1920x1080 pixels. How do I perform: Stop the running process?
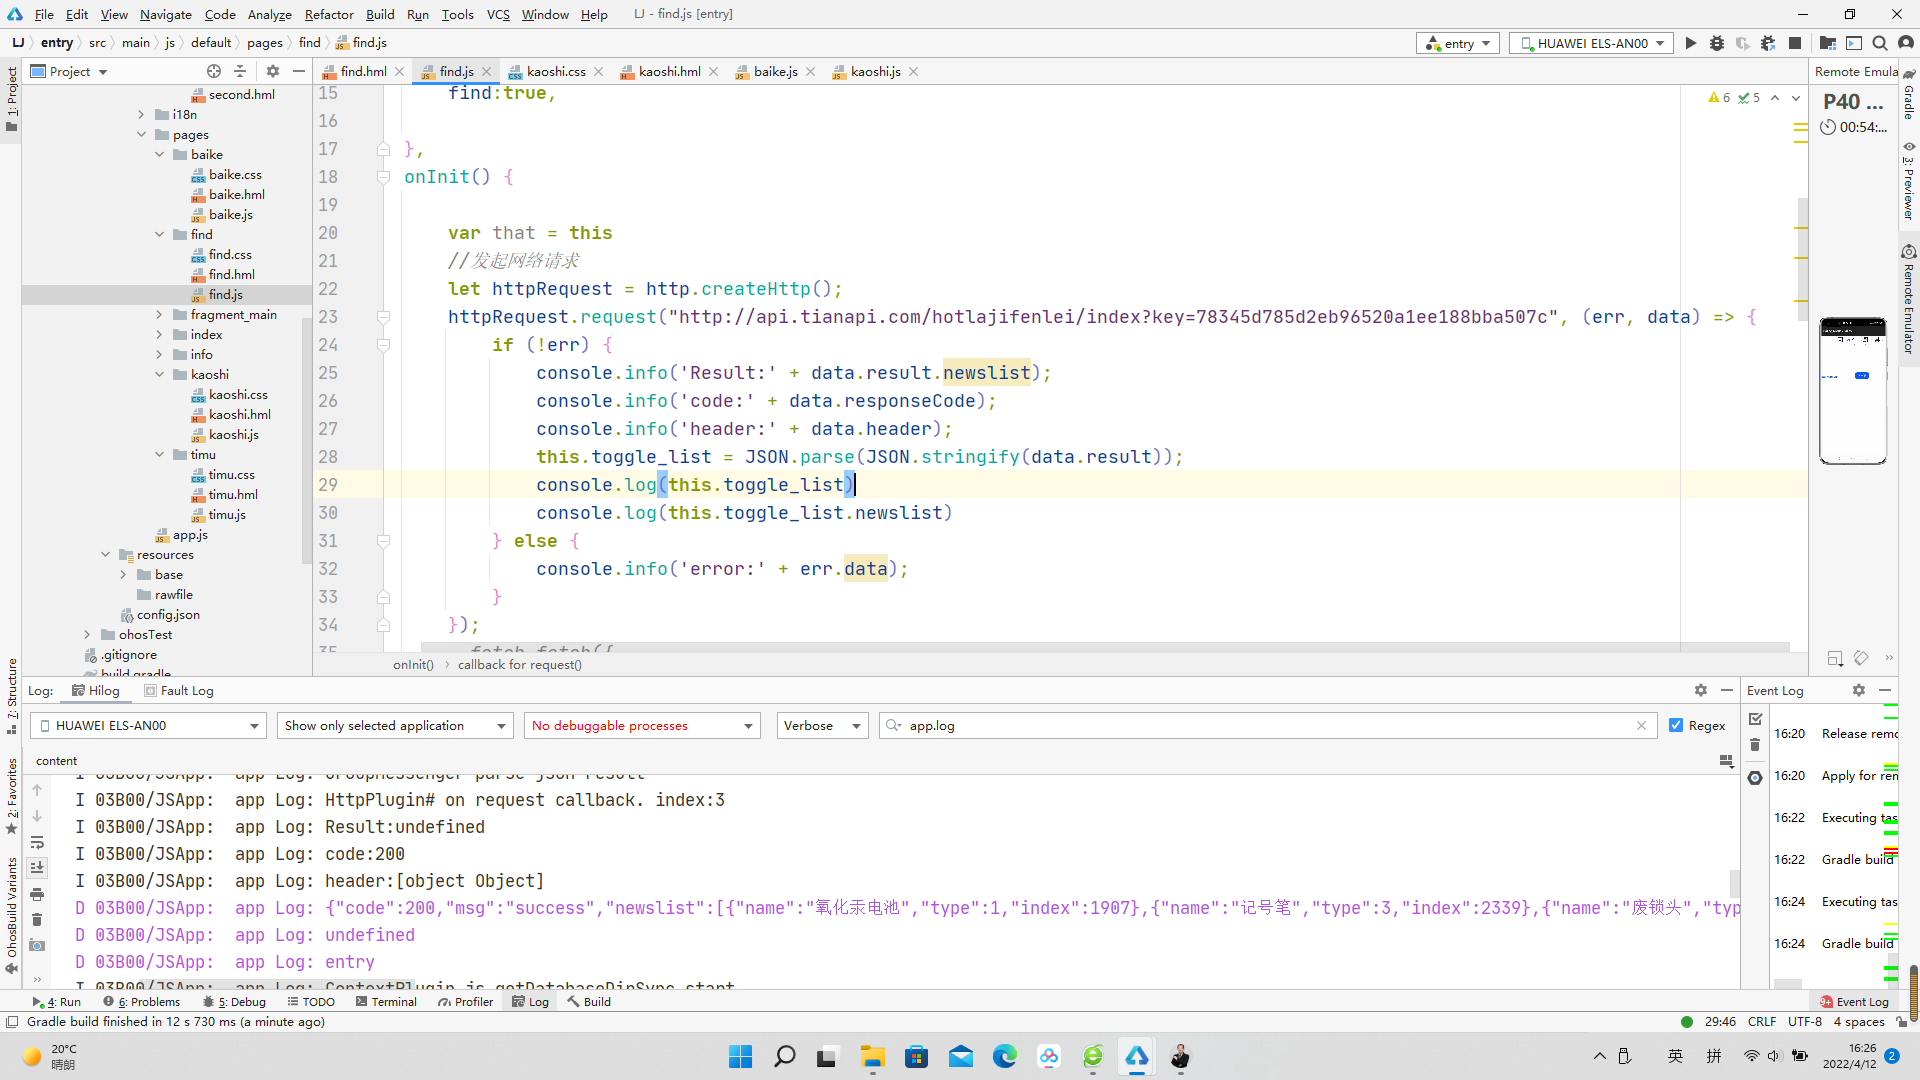pos(1795,43)
